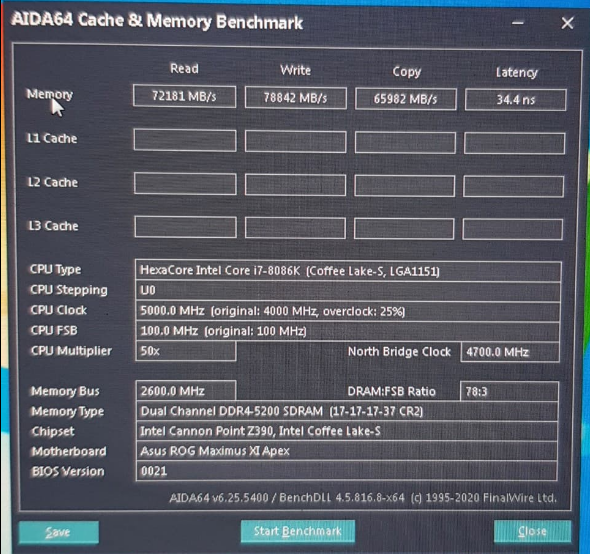This screenshot has height=554, width=590.
Task: Click the CPU Stepping label
Action: [69, 290]
